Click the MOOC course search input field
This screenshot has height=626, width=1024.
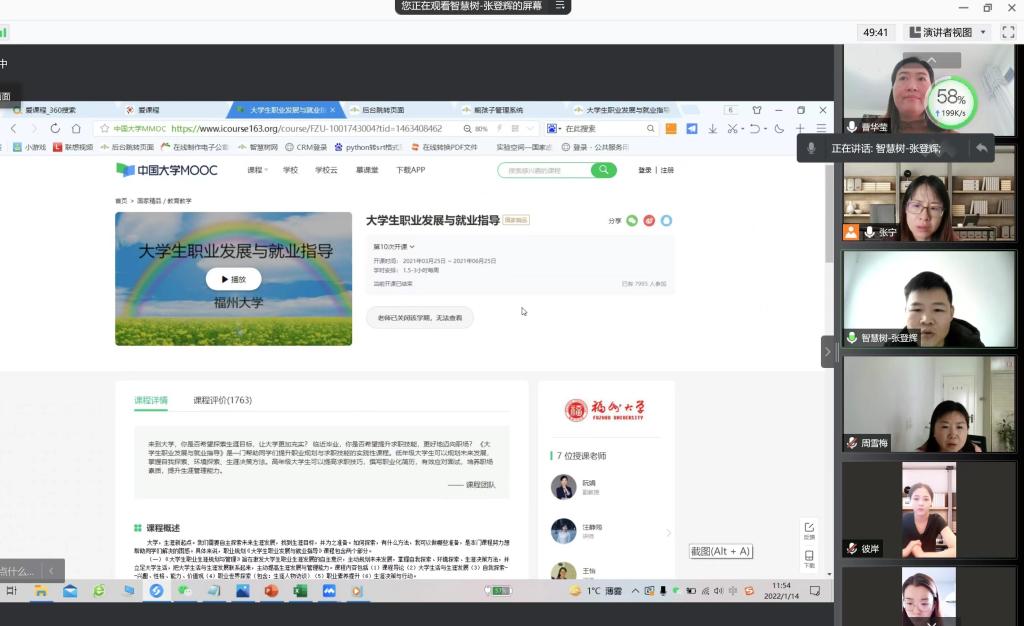pyautogui.click(x=545, y=170)
